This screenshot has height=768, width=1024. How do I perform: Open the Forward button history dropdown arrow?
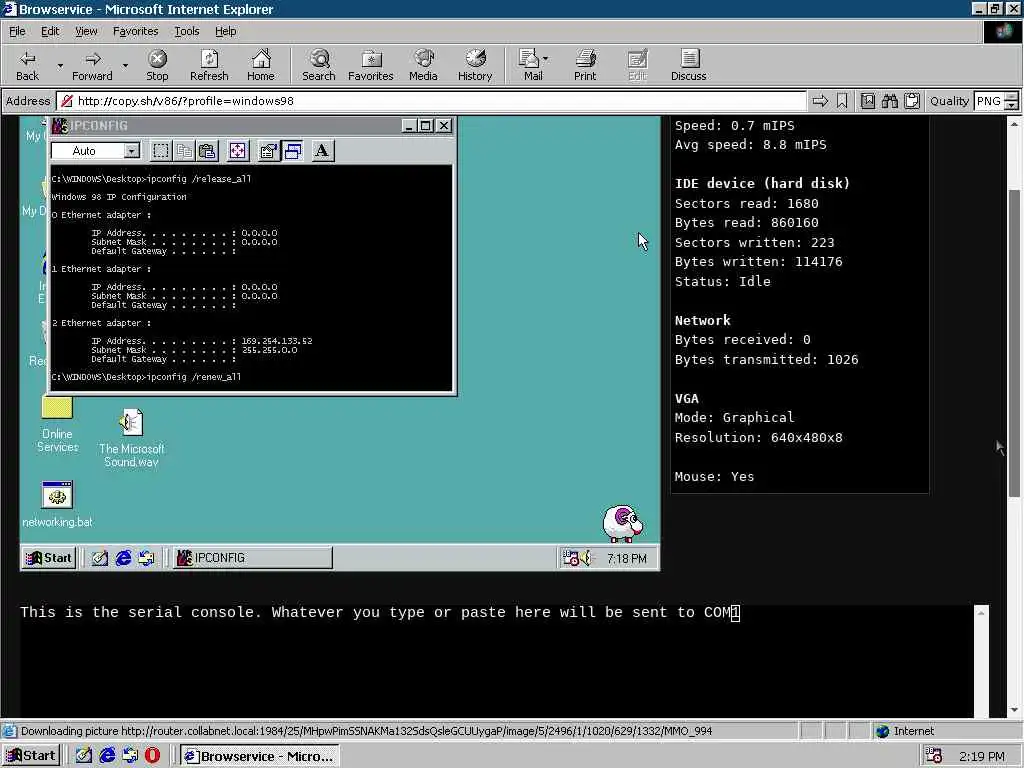(125, 65)
